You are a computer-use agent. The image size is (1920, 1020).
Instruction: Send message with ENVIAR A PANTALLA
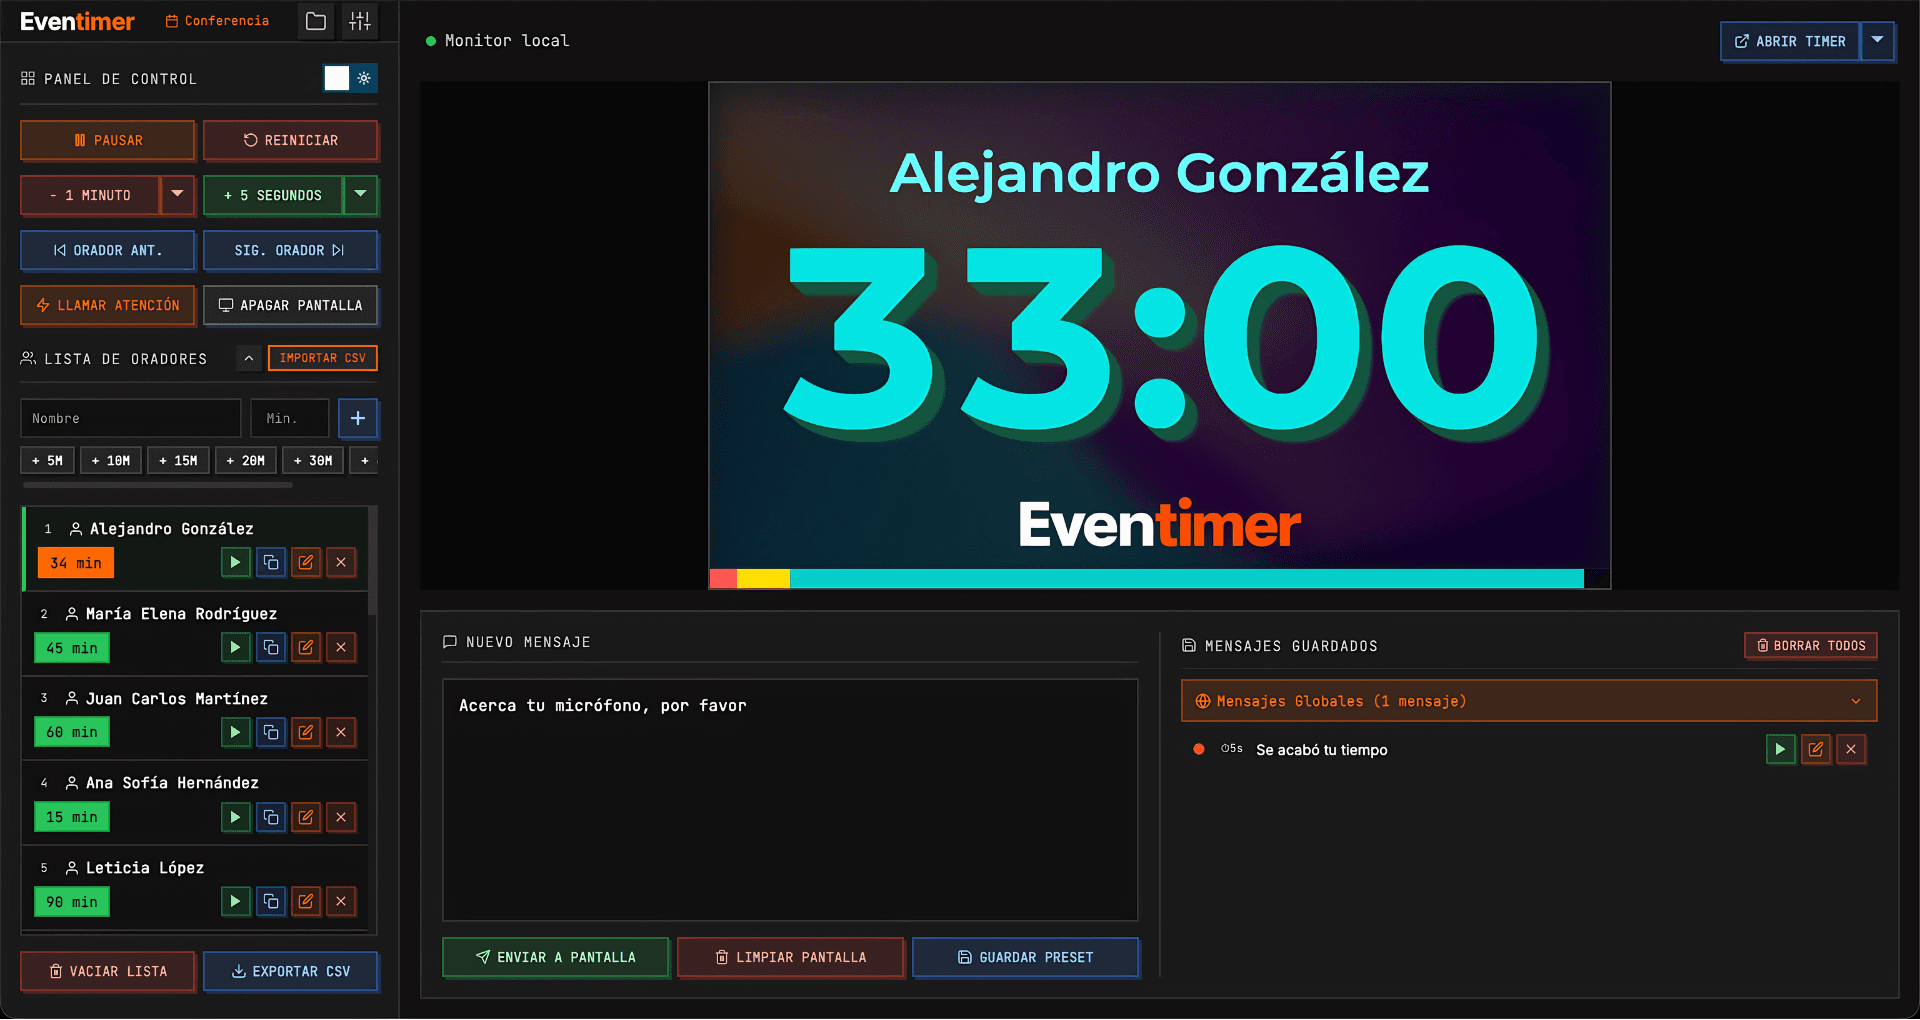pyautogui.click(x=556, y=957)
